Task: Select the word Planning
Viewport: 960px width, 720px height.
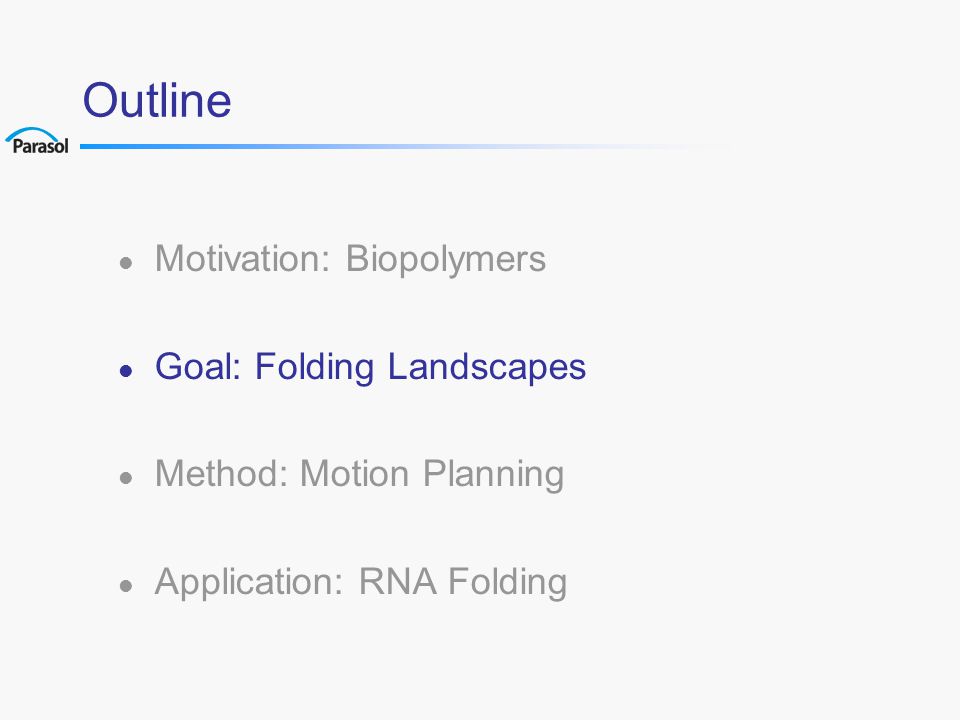Action: [493, 476]
